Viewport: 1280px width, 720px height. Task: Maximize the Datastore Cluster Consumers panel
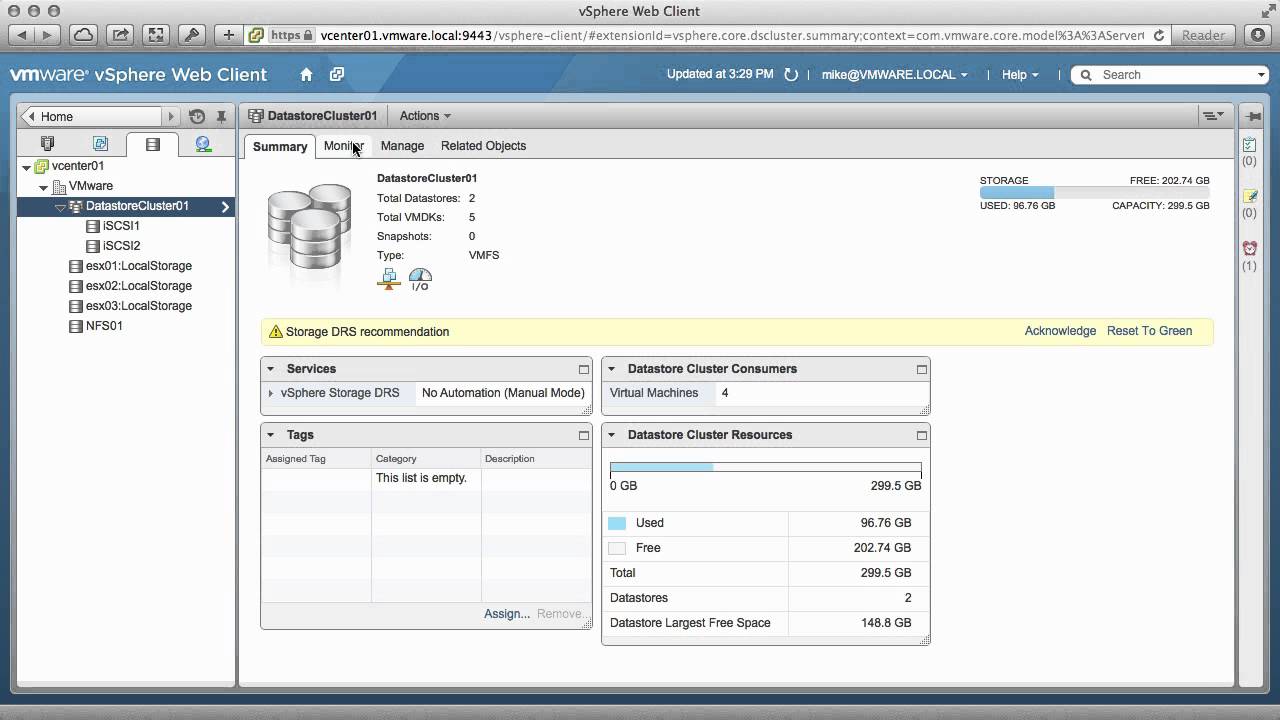coord(921,369)
